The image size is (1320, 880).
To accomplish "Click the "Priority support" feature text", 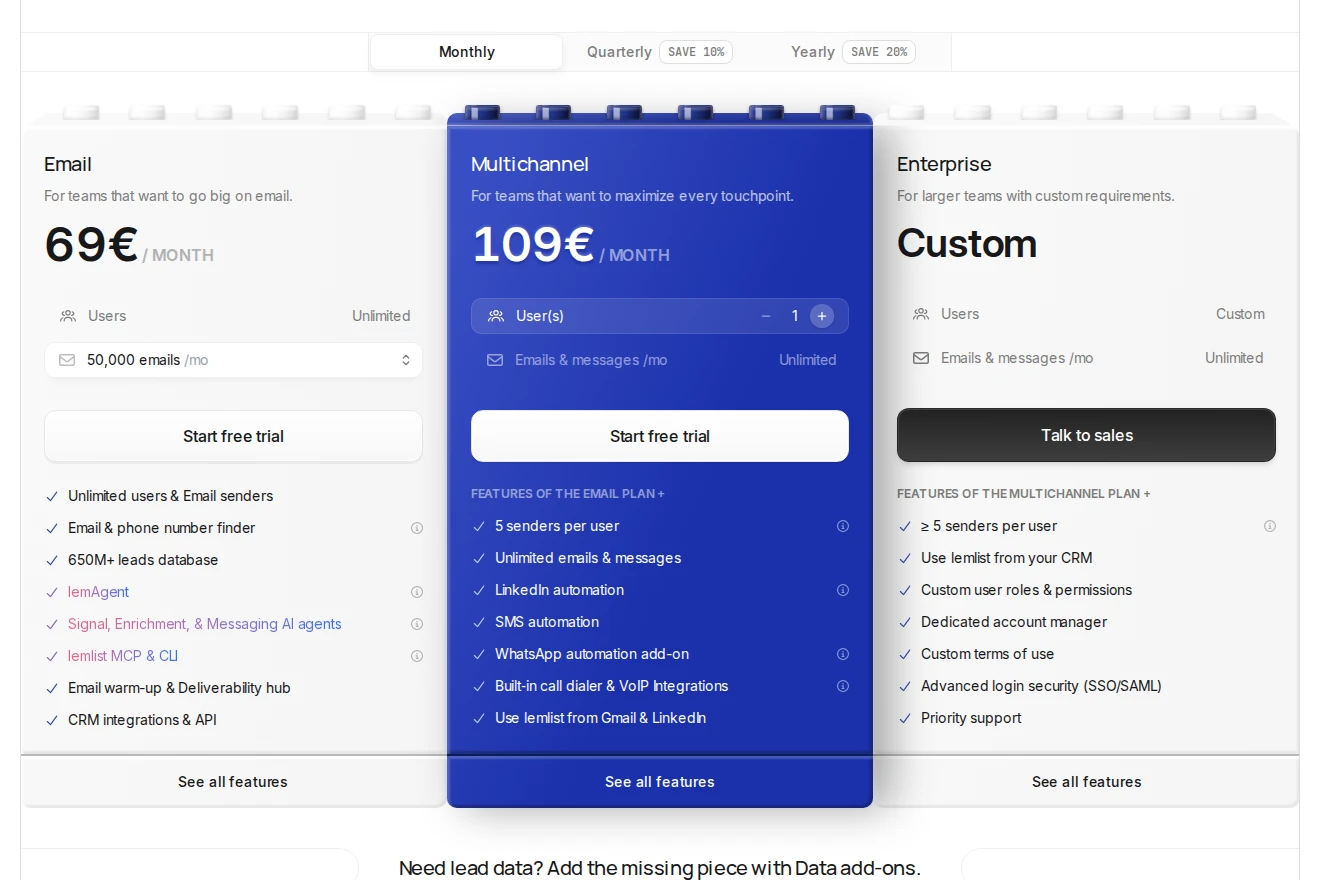I will (x=971, y=718).
